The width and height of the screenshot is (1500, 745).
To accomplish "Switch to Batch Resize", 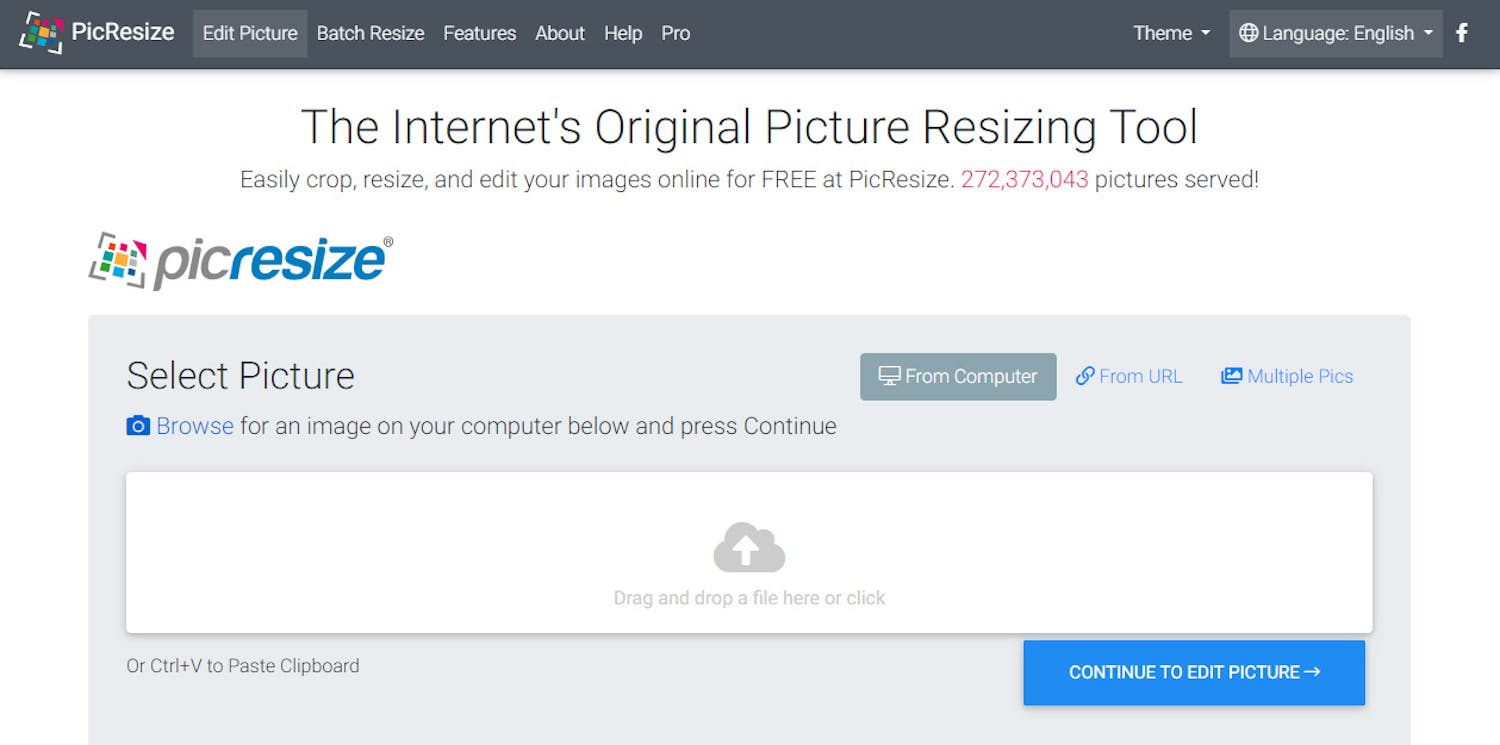I will pos(370,32).
